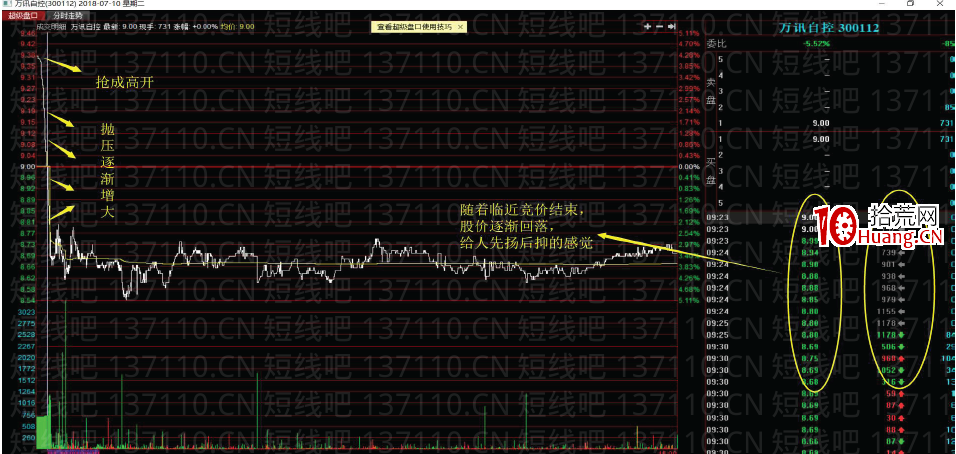Screen dimensions: 956x454
Task: Click the 均价: 9.00 header value
Action: pos(237,26)
